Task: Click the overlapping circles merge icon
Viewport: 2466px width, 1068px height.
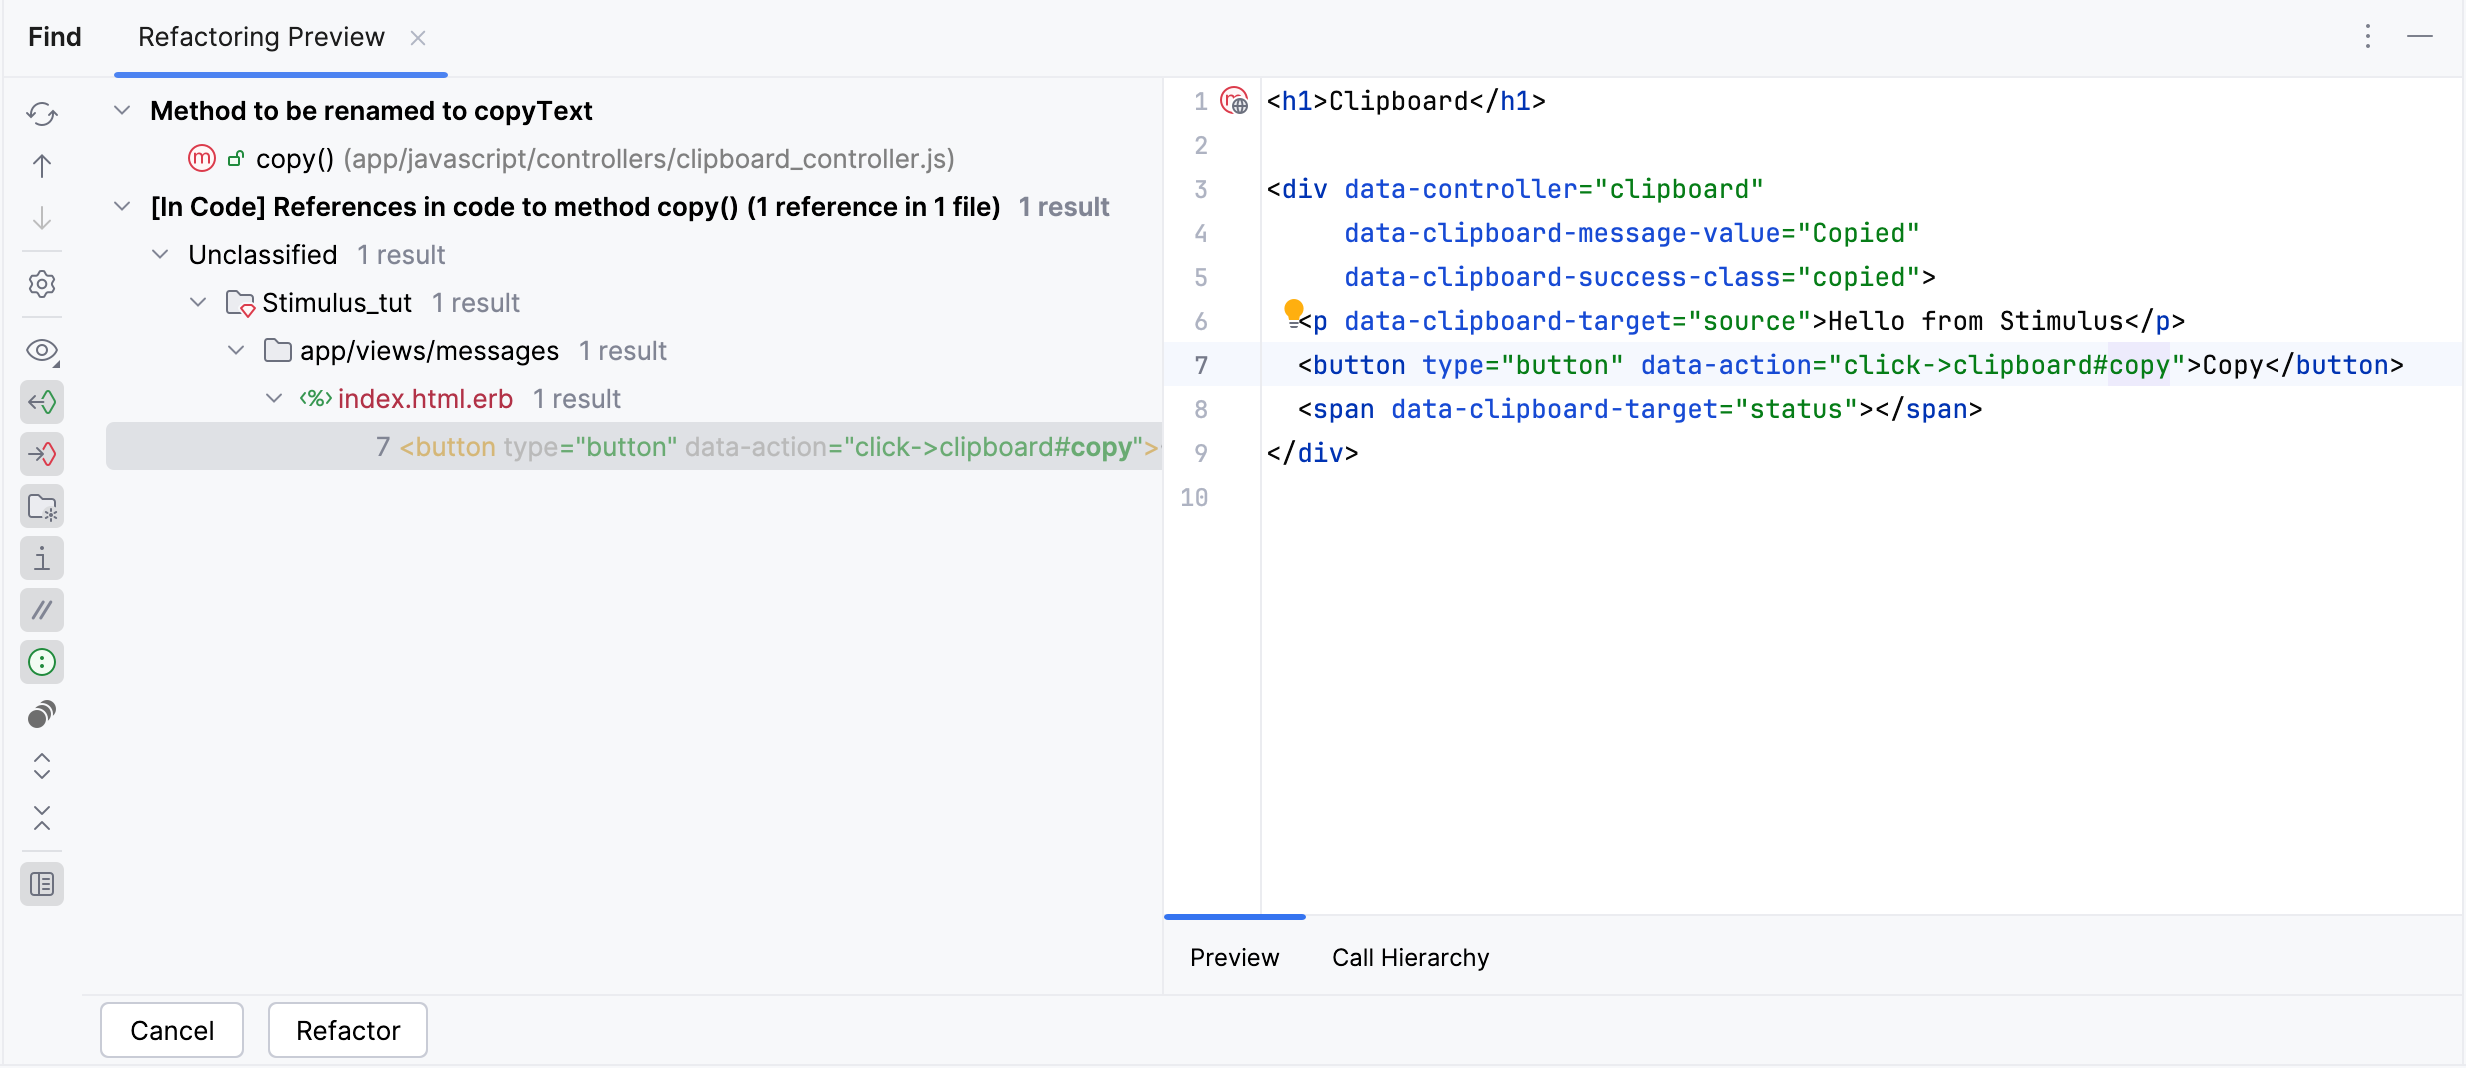Action: tap(42, 715)
